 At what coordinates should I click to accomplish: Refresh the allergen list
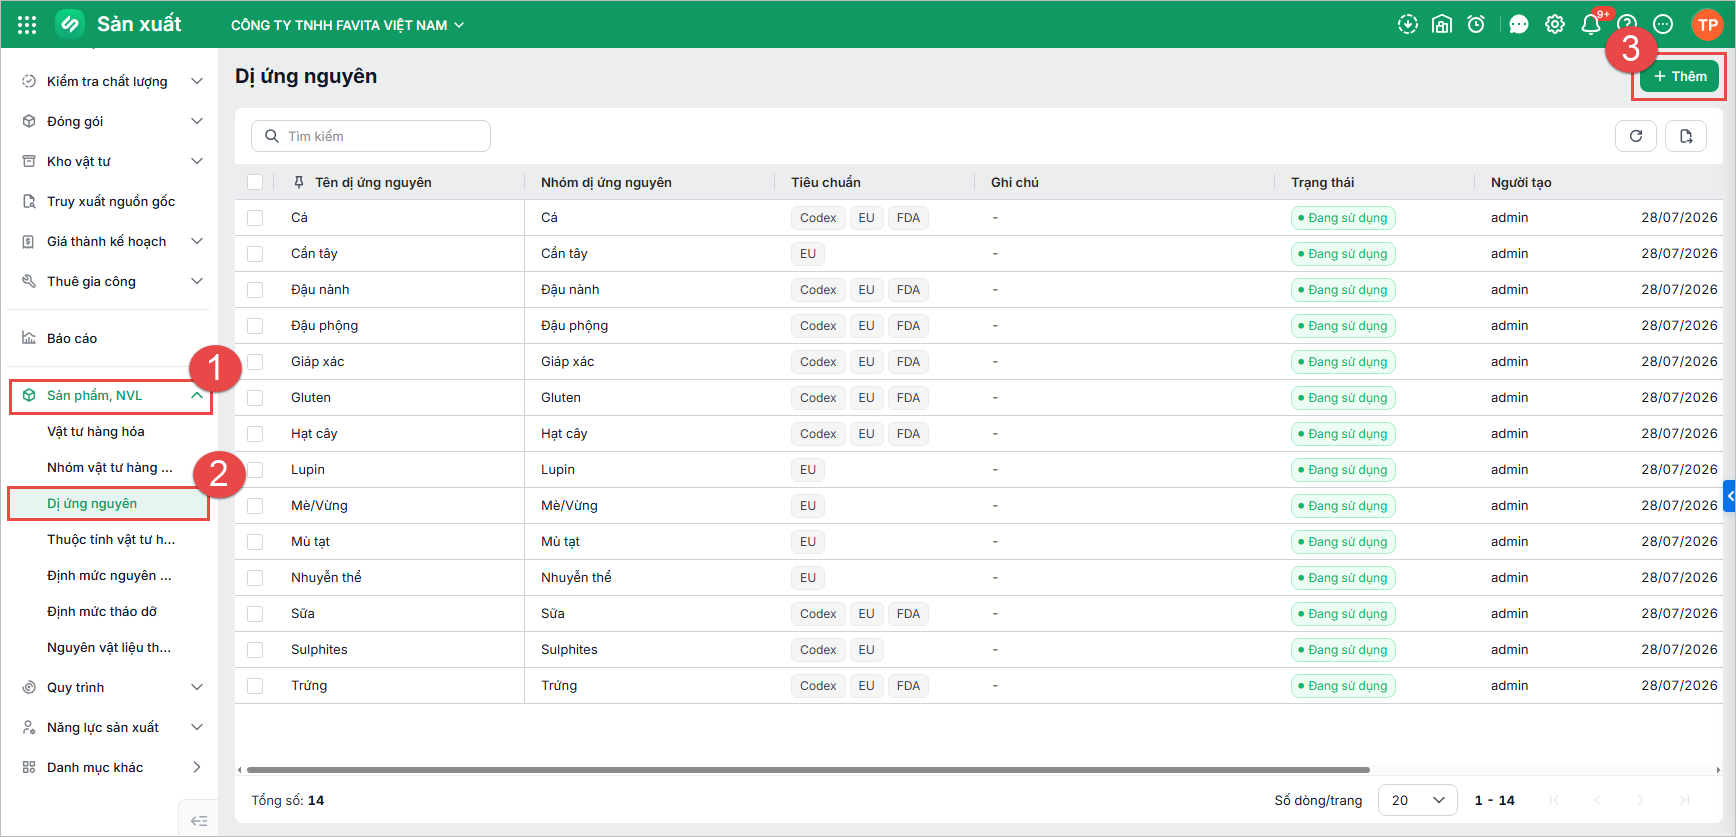[x=1636, y=136]
